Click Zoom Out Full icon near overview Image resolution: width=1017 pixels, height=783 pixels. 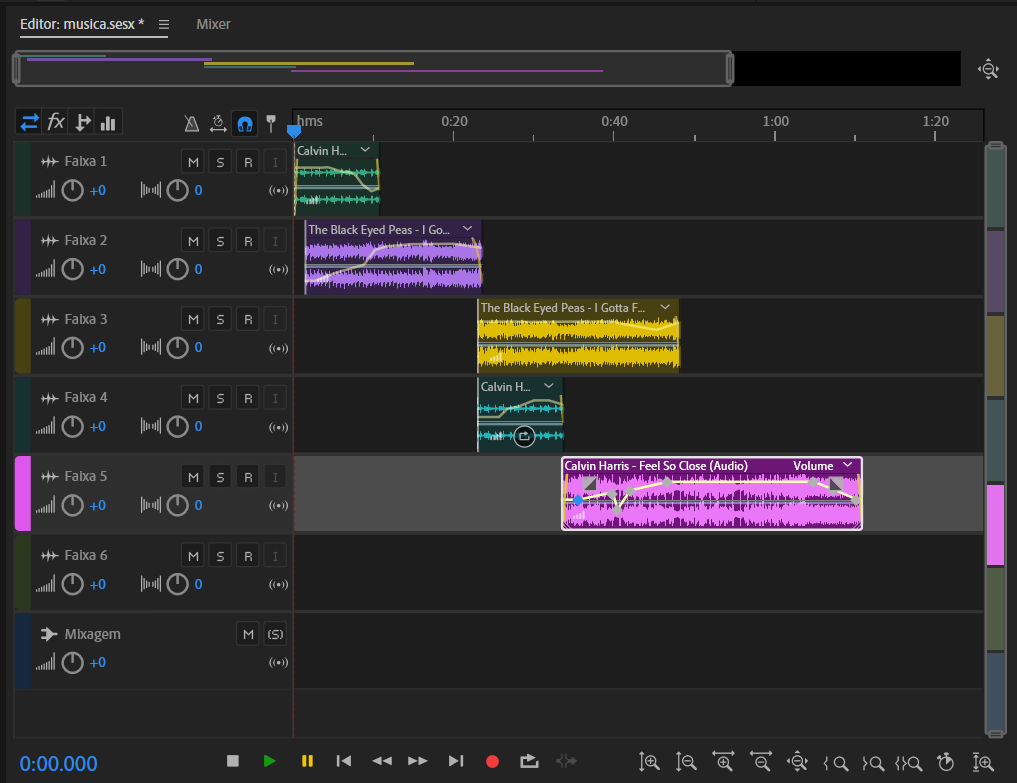[988, 69]
